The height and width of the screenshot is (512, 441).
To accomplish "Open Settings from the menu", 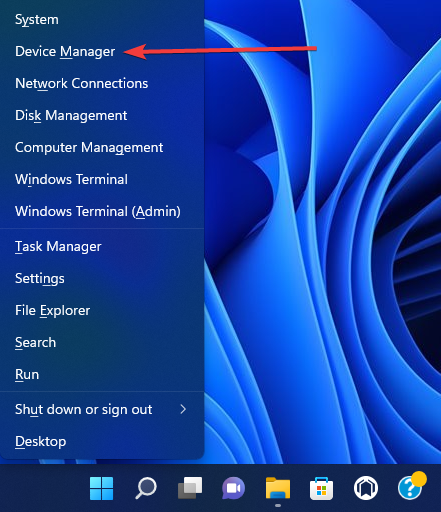I will (102, 278).
